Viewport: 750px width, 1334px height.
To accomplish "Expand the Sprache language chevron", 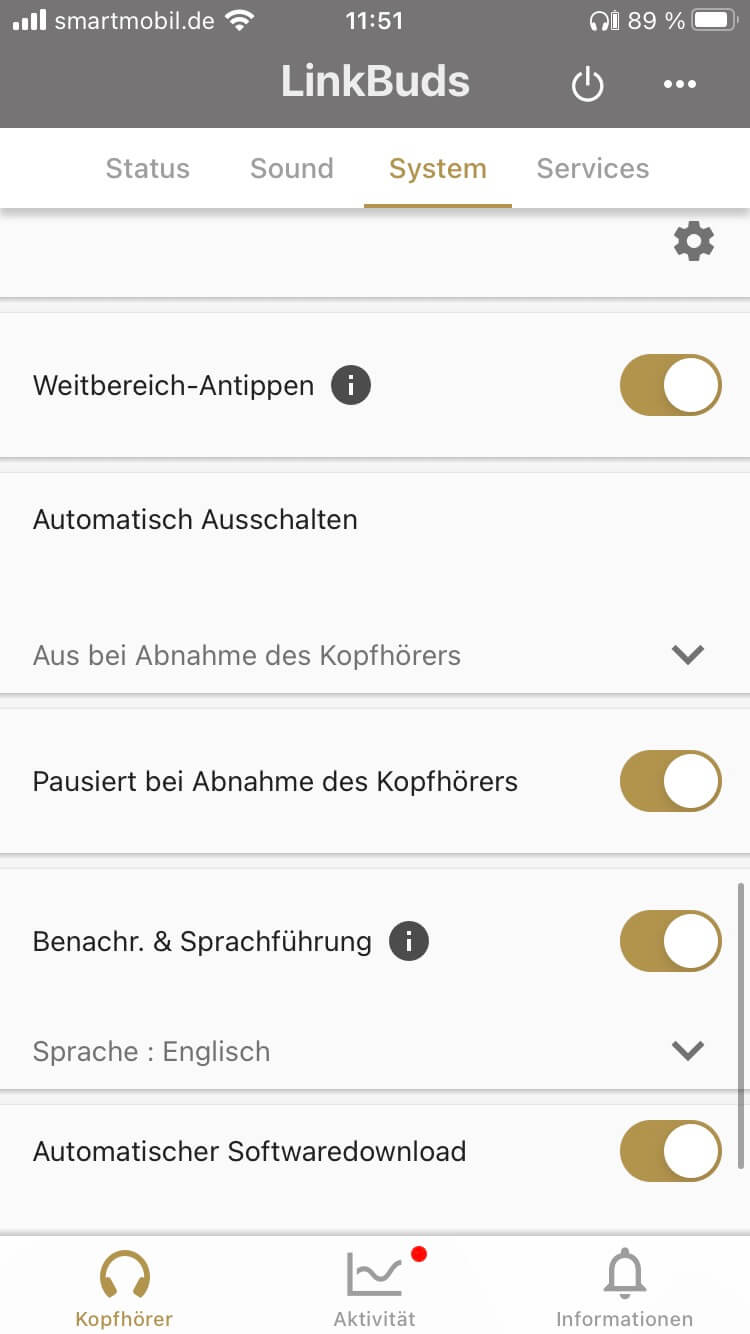I will [688, 1051].
